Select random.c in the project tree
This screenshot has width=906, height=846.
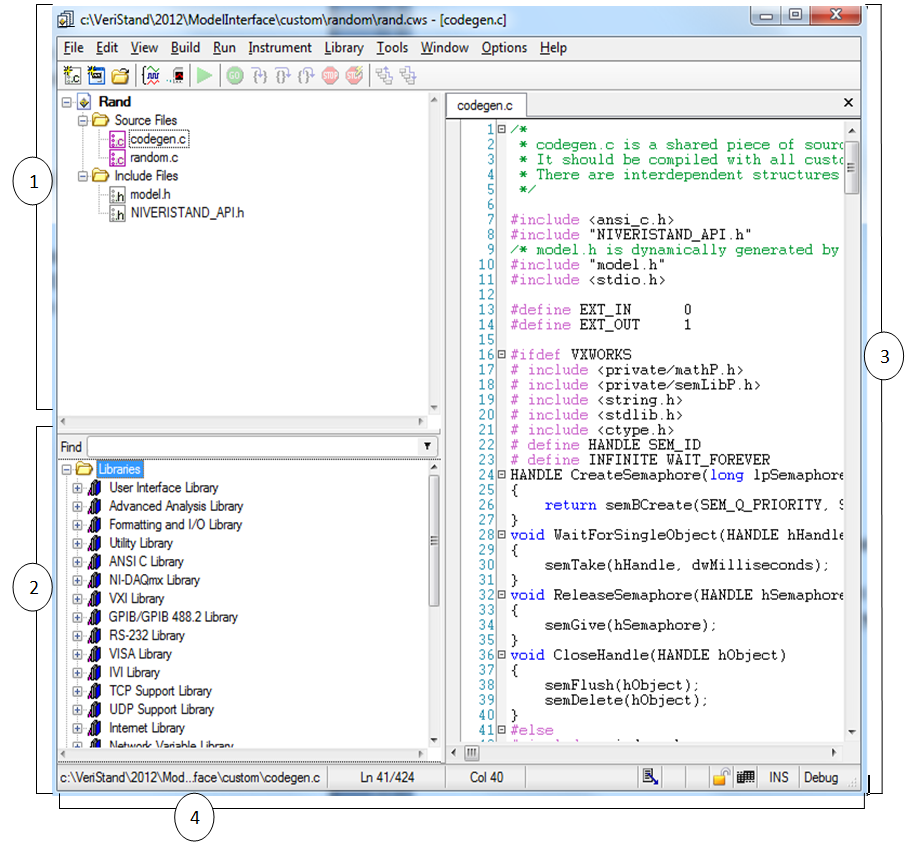[x=153, y=157]
